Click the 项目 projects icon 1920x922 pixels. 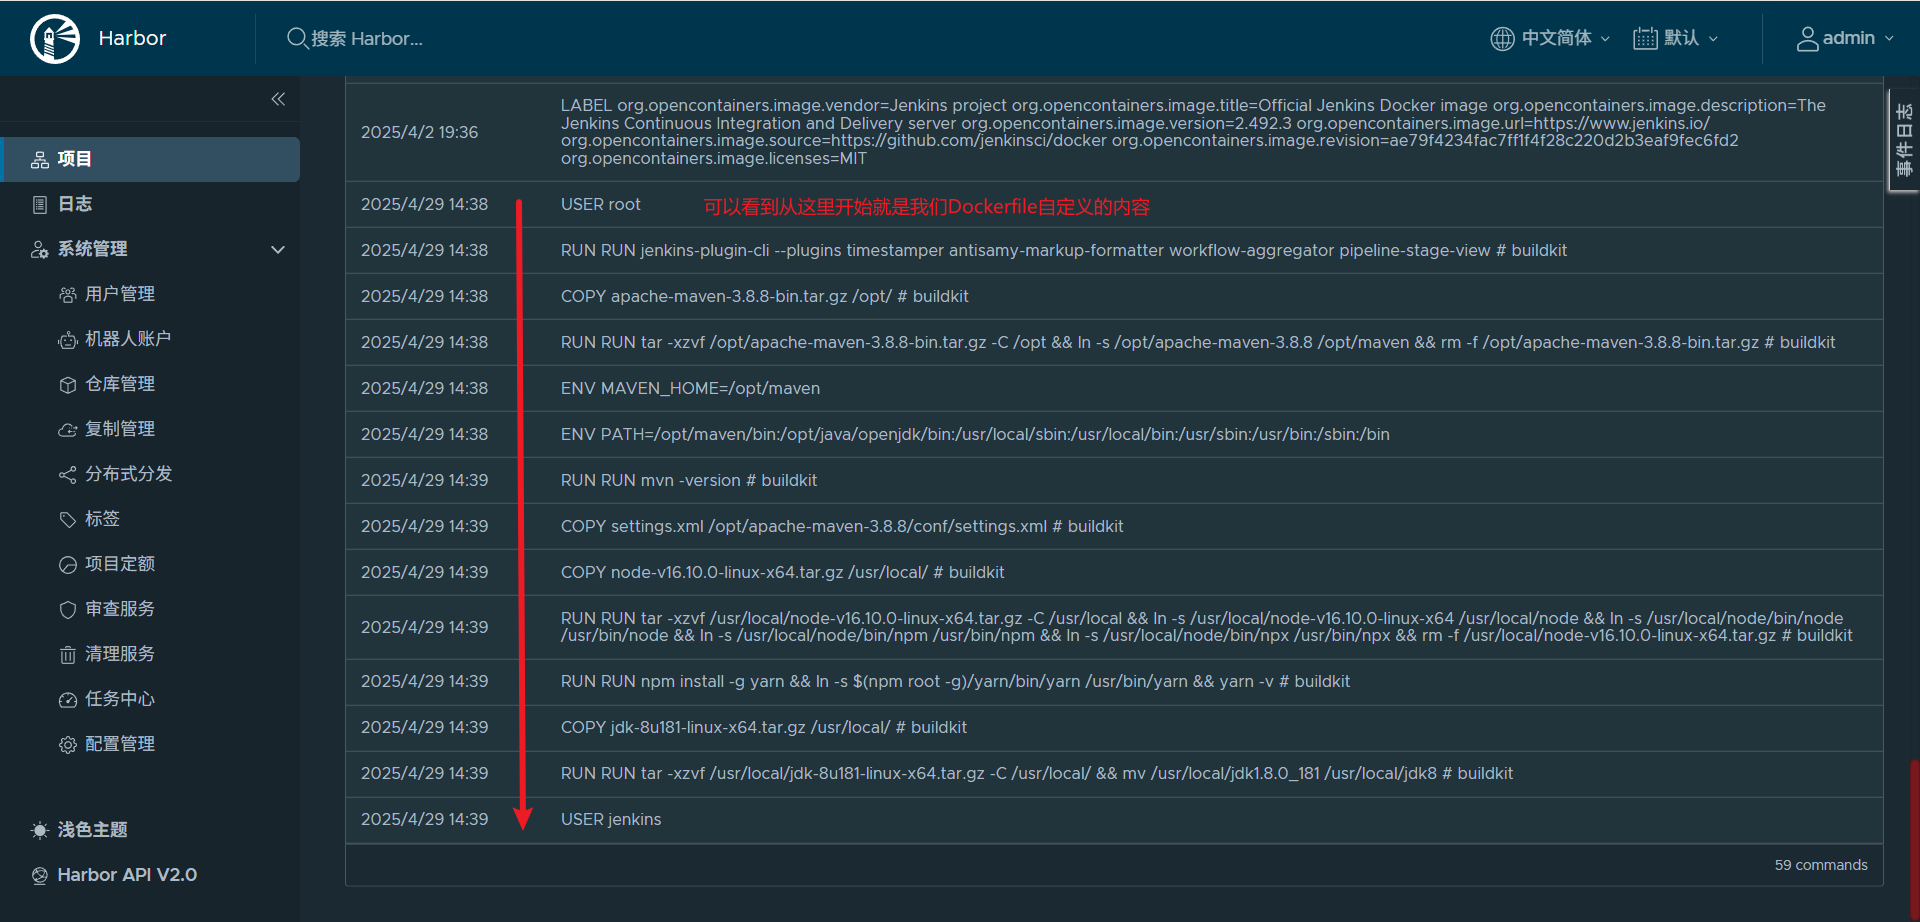coord(40,159)
